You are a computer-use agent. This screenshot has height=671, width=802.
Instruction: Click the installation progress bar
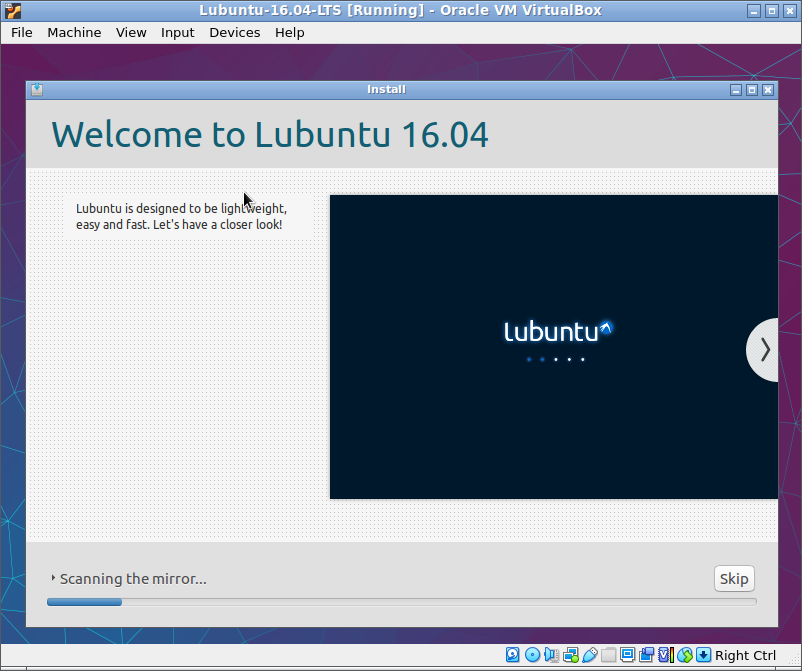click(x=402, y=602)
